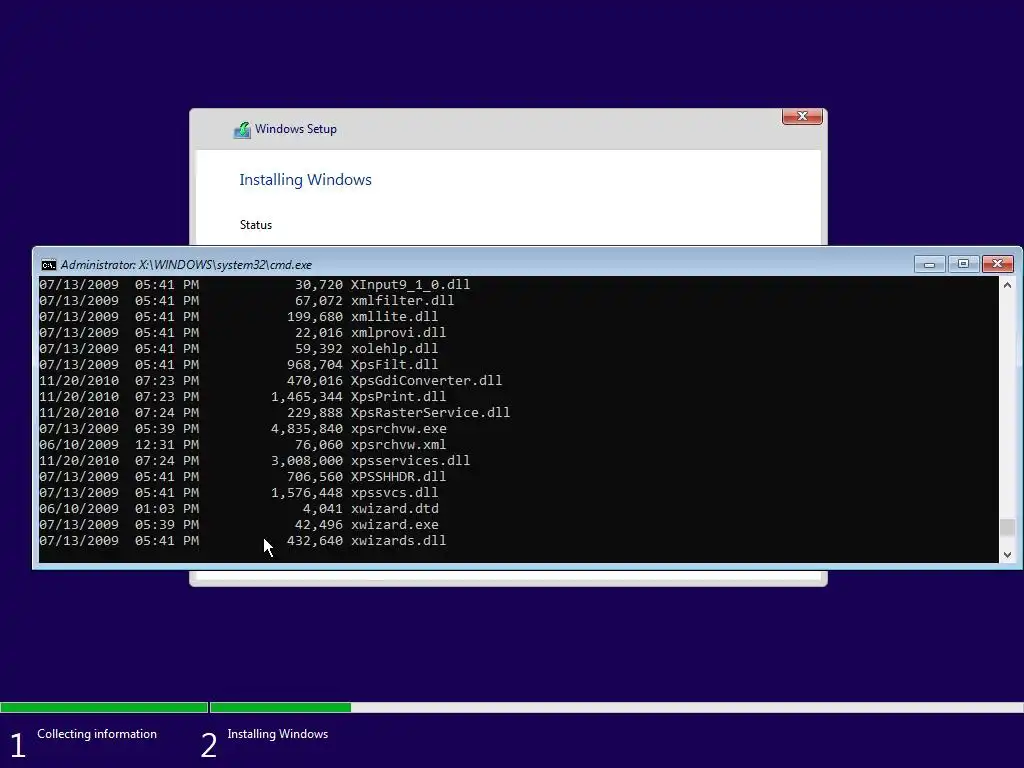The height and width of the screenshot is (768, 1024).
Task: Click the XInput9_1_0.dll file name
Action: (x=410, y=285)
